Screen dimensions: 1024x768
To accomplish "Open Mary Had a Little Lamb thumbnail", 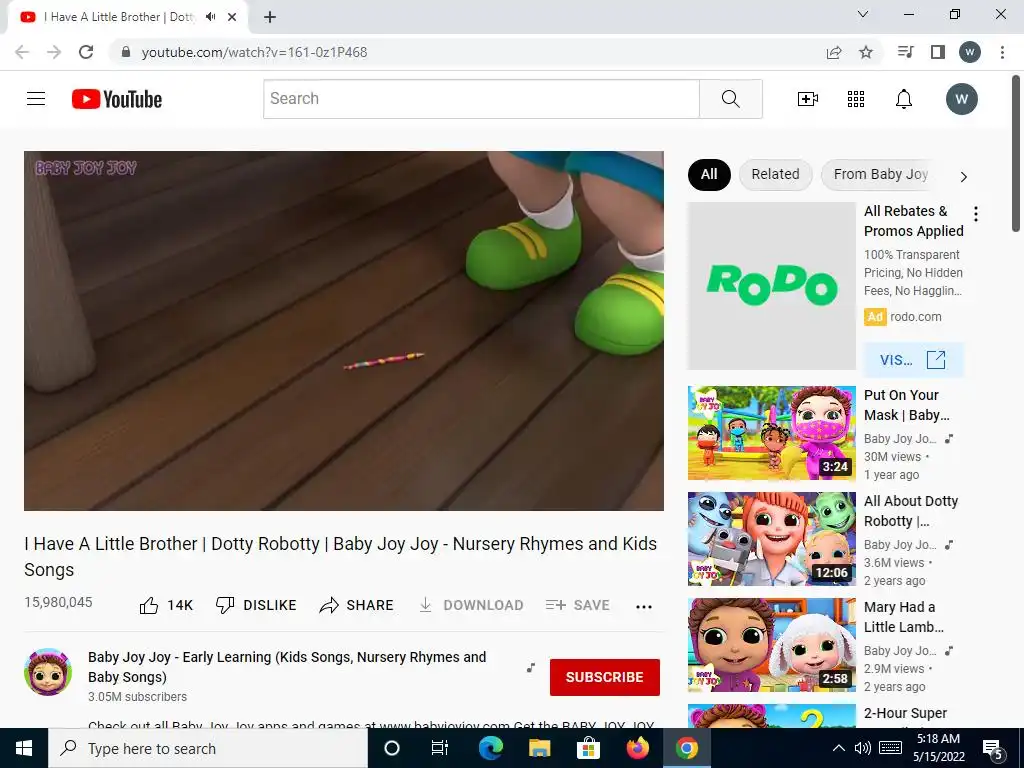I will (771, 645).
